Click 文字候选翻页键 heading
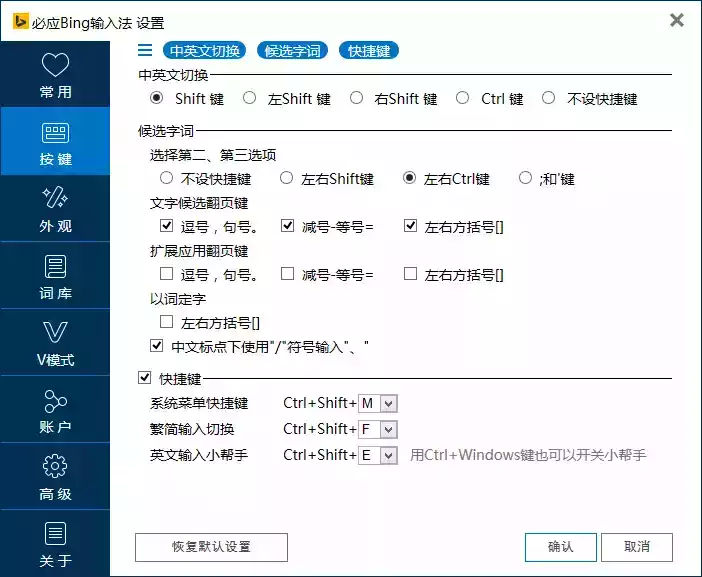702x577 pixels. tap(199, 203)
